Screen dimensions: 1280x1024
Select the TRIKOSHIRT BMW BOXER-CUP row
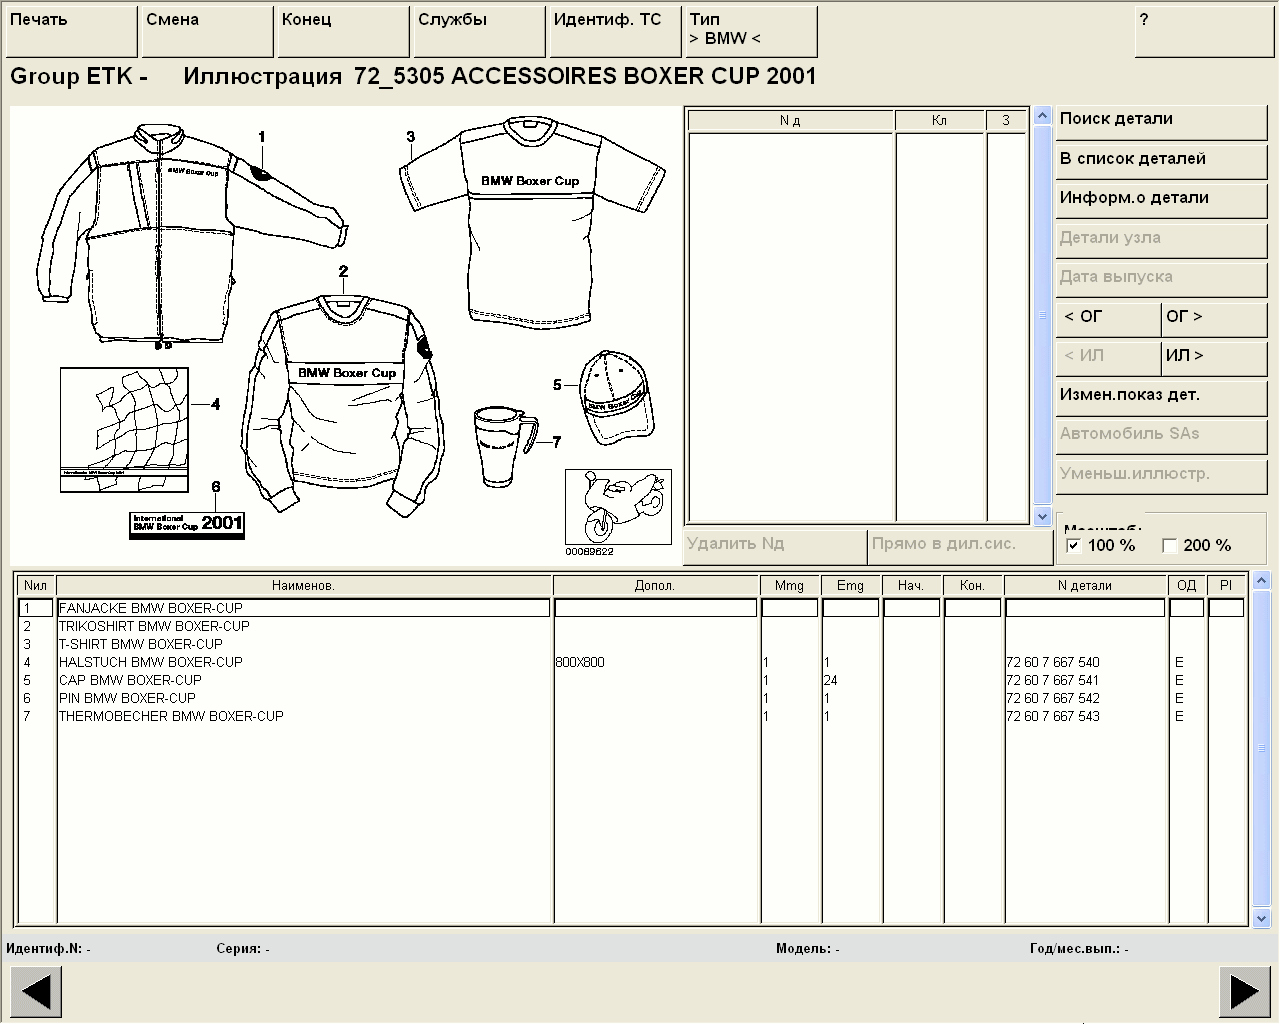[x=632, y=626]
